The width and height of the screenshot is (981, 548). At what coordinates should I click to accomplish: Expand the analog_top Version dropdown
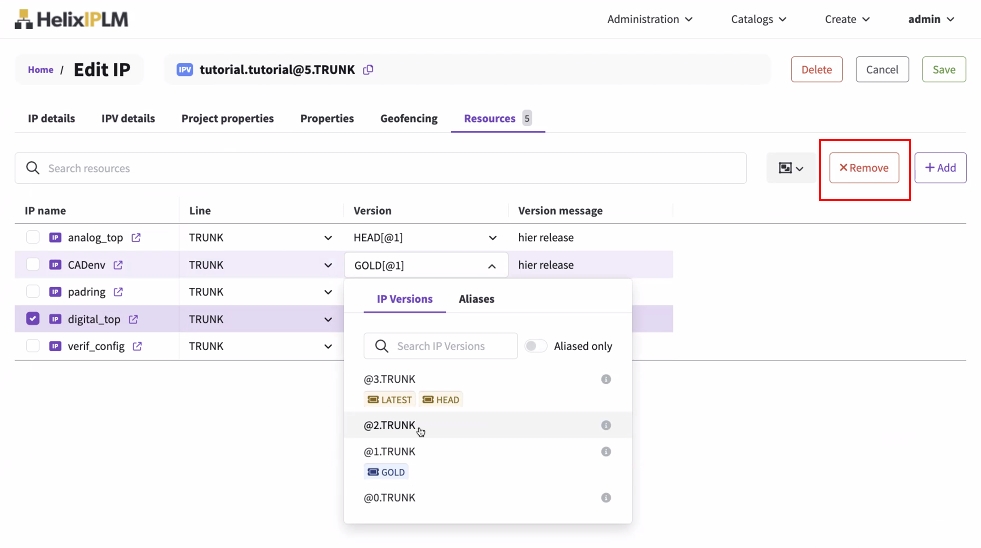click(x=492, y=238)
